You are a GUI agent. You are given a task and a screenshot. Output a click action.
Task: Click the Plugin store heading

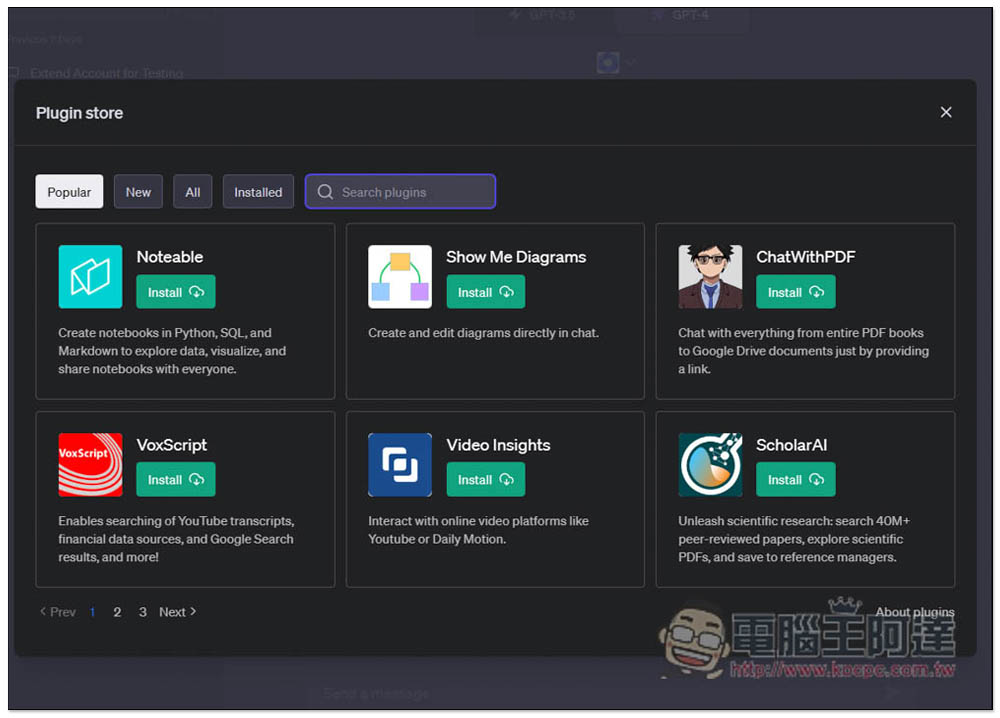[79, 113]
